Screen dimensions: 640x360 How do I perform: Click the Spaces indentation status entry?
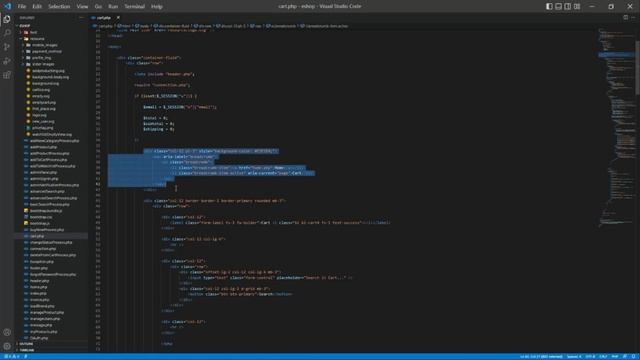(x=574, y=357)
